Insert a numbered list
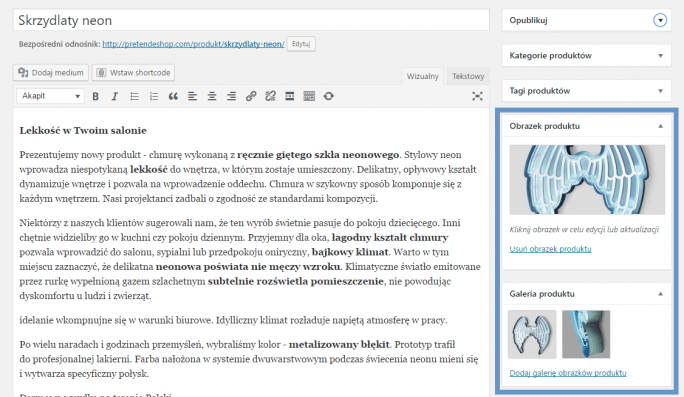Viewport: 684px width, 397px height. point(154,96)
